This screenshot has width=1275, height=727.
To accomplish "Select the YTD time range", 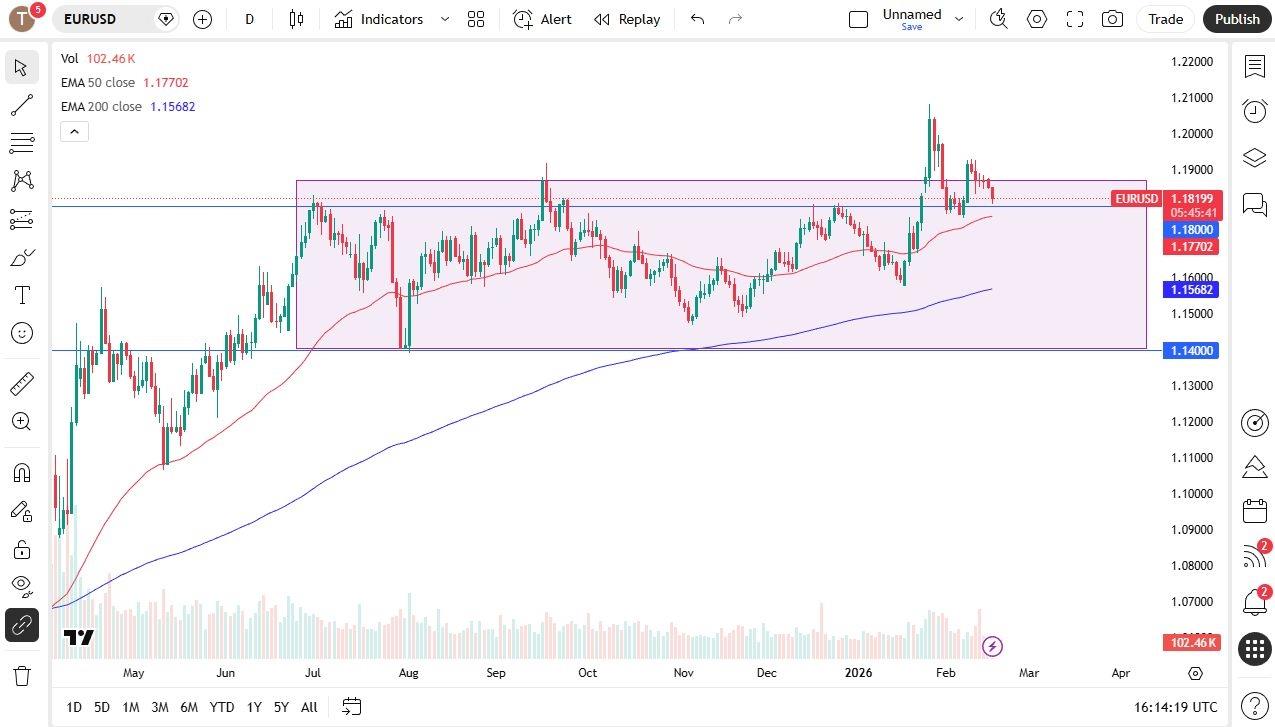I will (x=222, y=707).
